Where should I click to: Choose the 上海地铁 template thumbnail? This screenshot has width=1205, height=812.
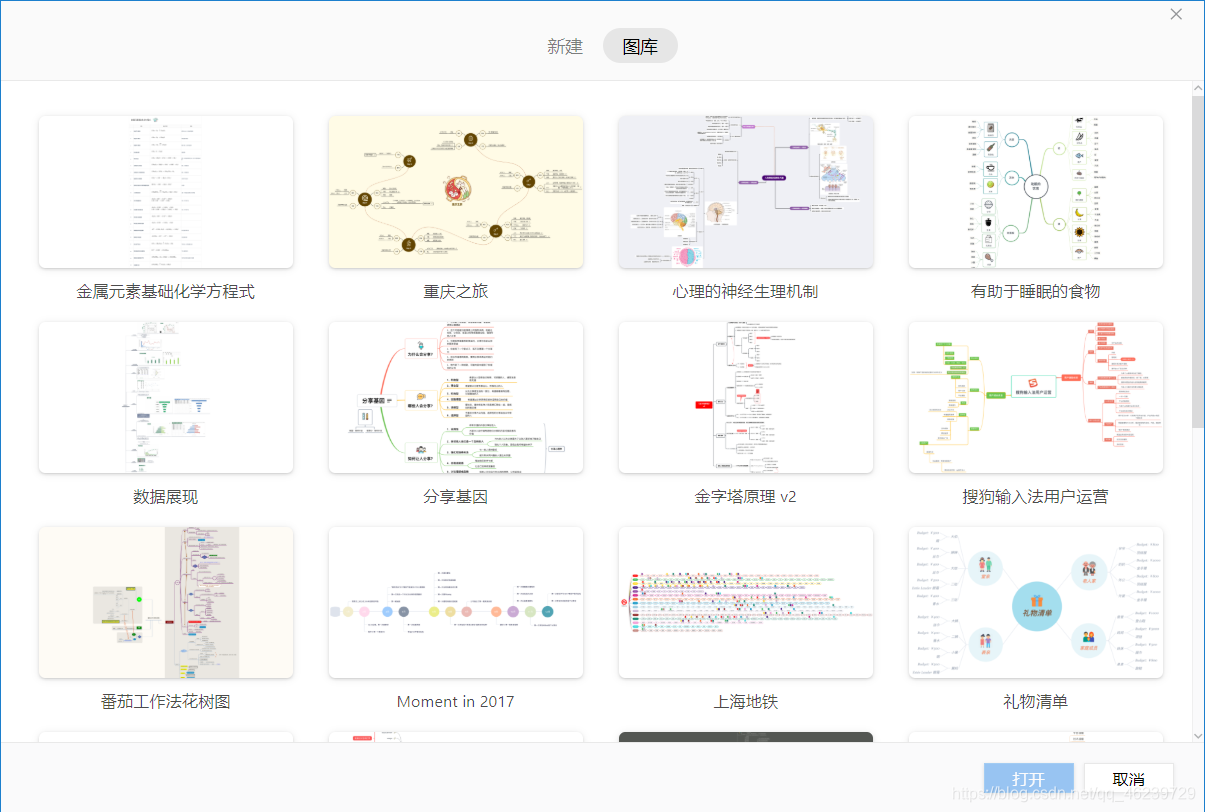click(746, 603)
